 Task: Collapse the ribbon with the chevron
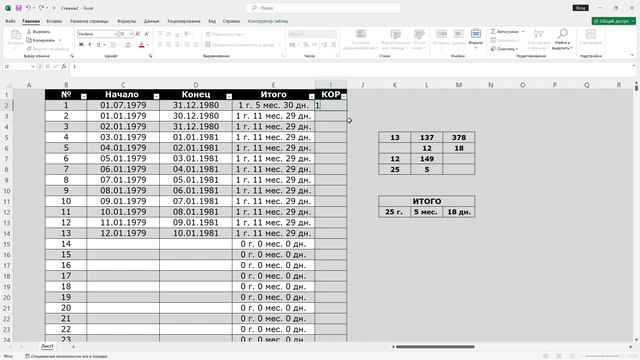tap(632, 56)
